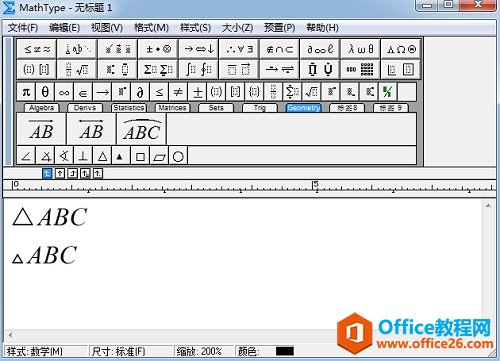This screenshot has height=361, width=500.
Task: Open the labeled arrow templates palette
Action: (279, 69)
